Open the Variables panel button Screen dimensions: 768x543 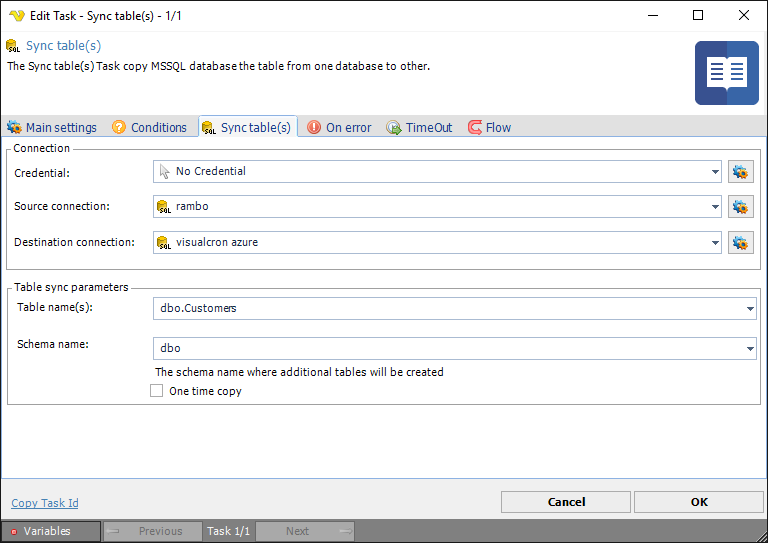[50, 531]
